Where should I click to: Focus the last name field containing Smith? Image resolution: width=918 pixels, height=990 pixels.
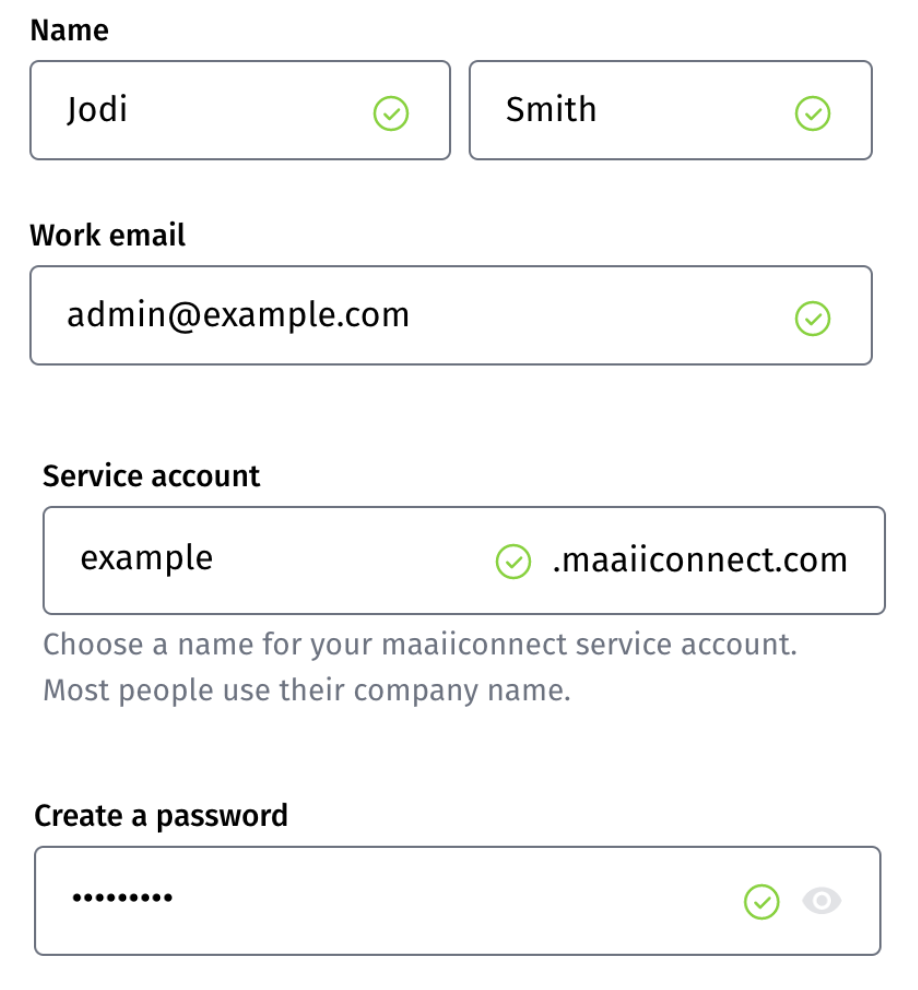tap(671, 110)
